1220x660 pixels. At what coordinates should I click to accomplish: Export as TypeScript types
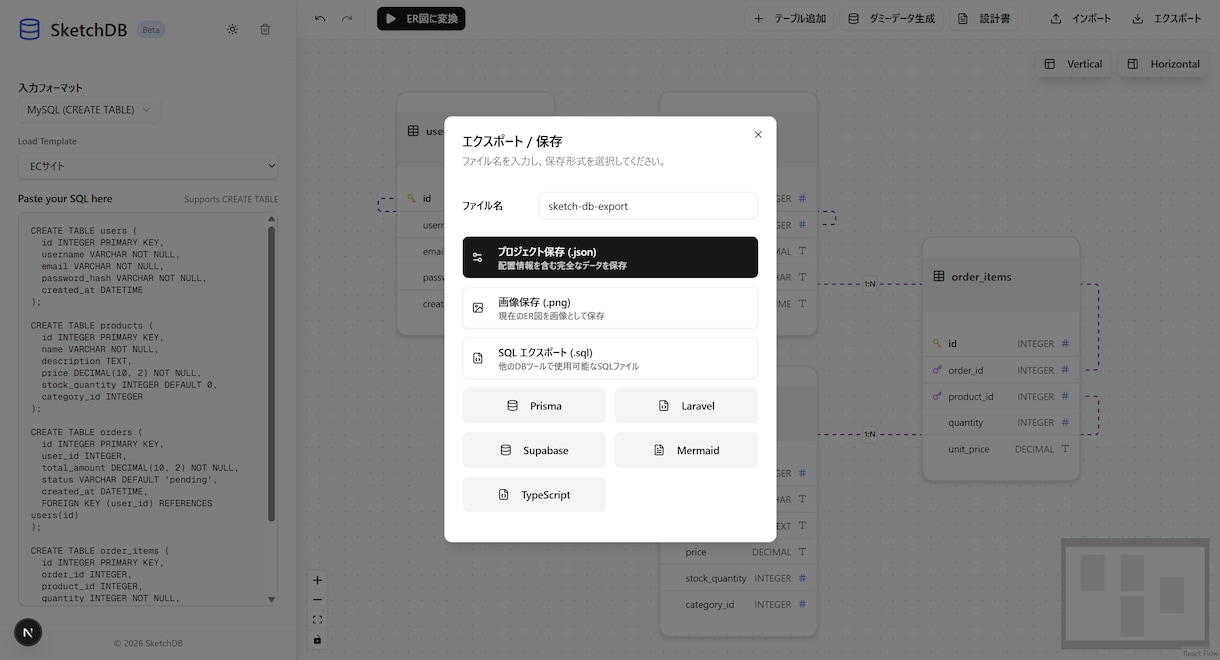coord(534,494)
